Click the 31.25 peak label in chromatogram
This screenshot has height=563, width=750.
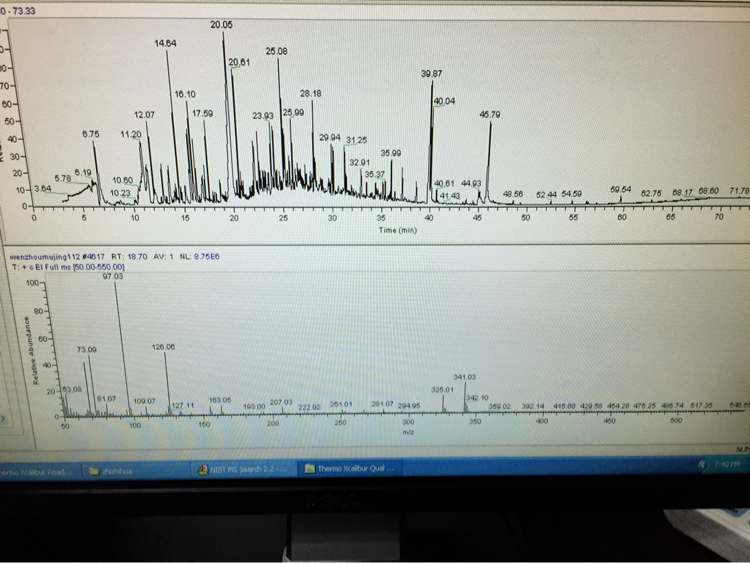pos(356,140)
